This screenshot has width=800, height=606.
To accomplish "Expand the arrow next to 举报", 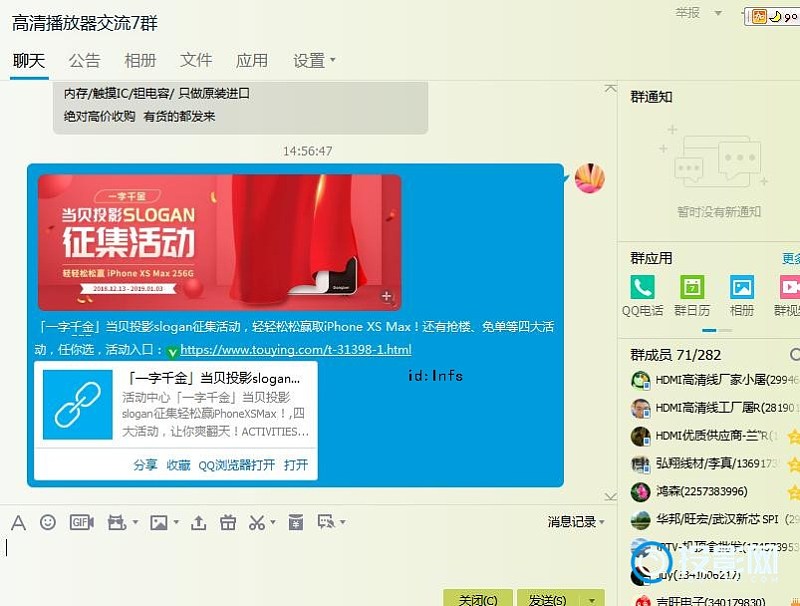I will point(718,13).
